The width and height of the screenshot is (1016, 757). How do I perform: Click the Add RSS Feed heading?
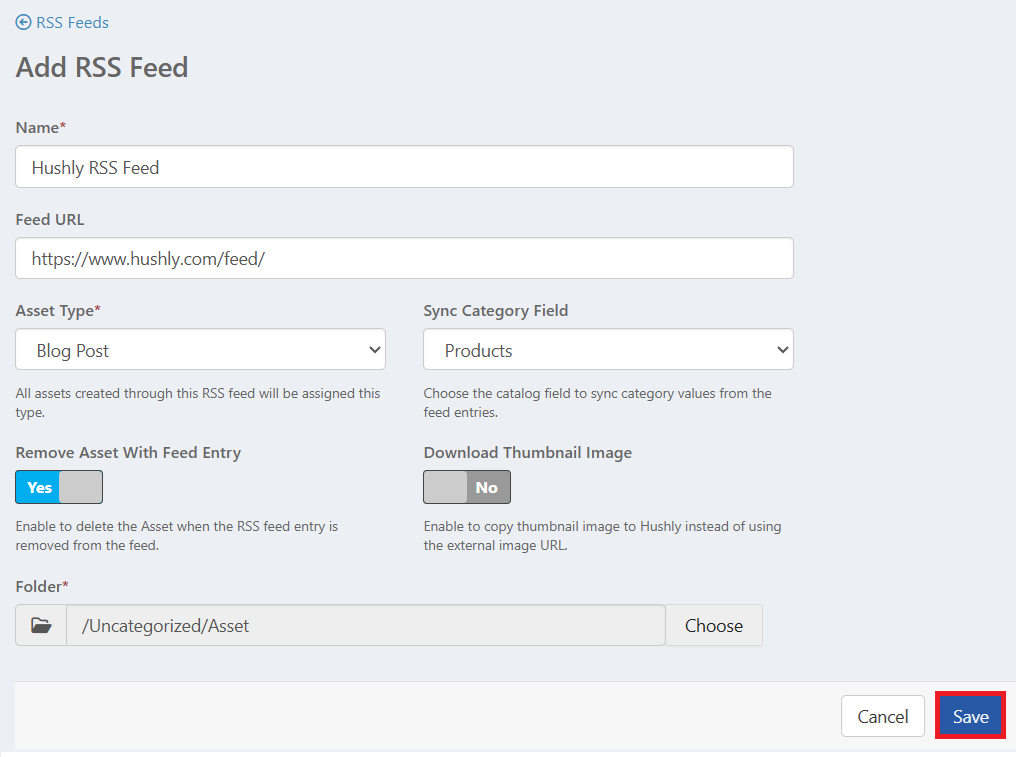click(102, 67)
